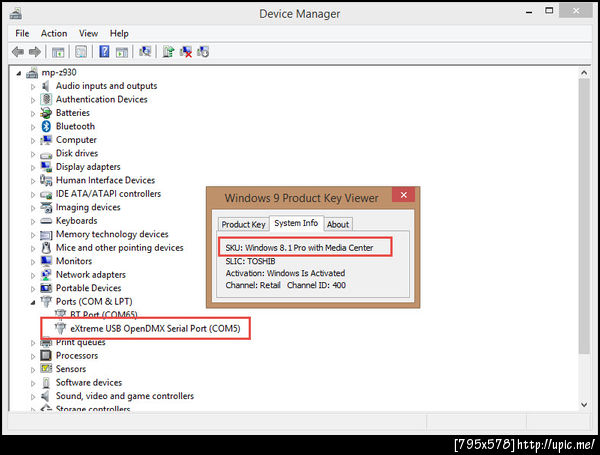The width and height of the screenshot is (600, 455).
Task: Click the blue Help toolbar icon
Action: [104, 52]
